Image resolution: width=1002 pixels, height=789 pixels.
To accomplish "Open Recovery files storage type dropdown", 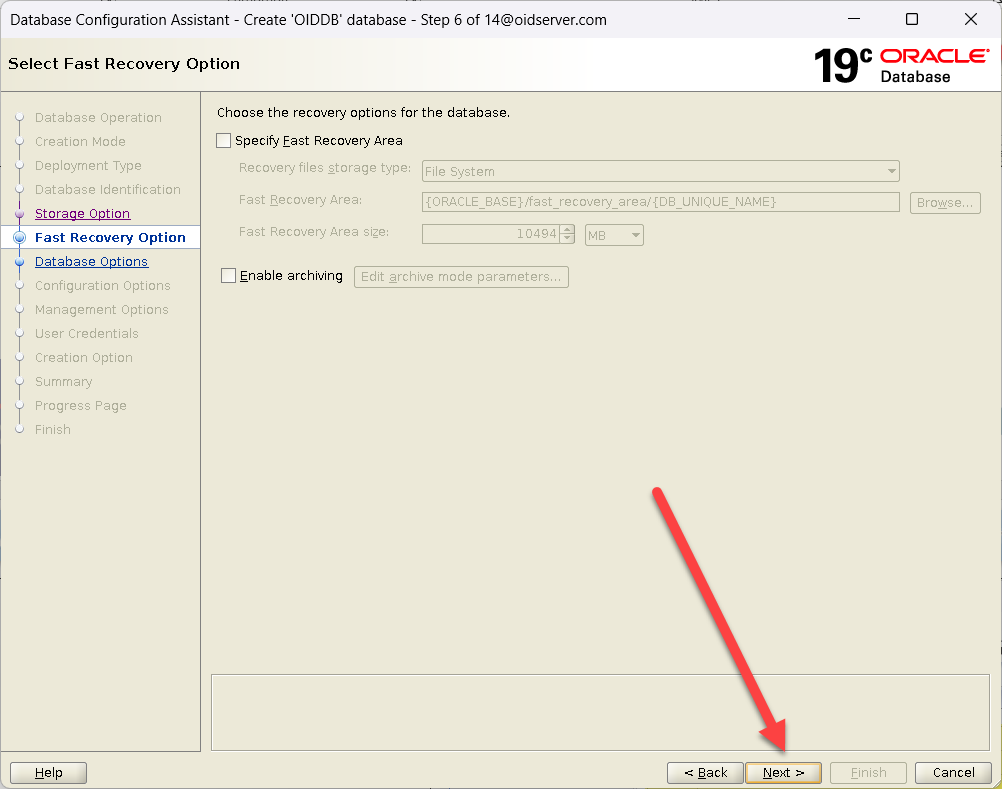I will click(x=660, y=171).
